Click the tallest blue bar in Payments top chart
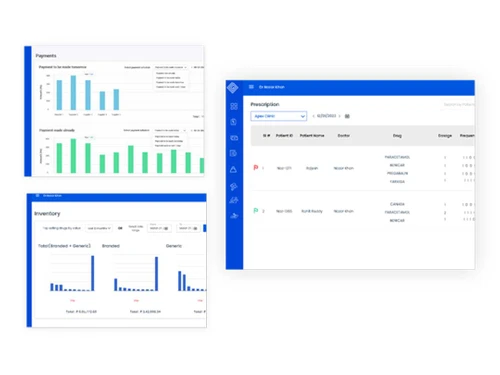This screenshot has height=375, width=500. point(73,93)
